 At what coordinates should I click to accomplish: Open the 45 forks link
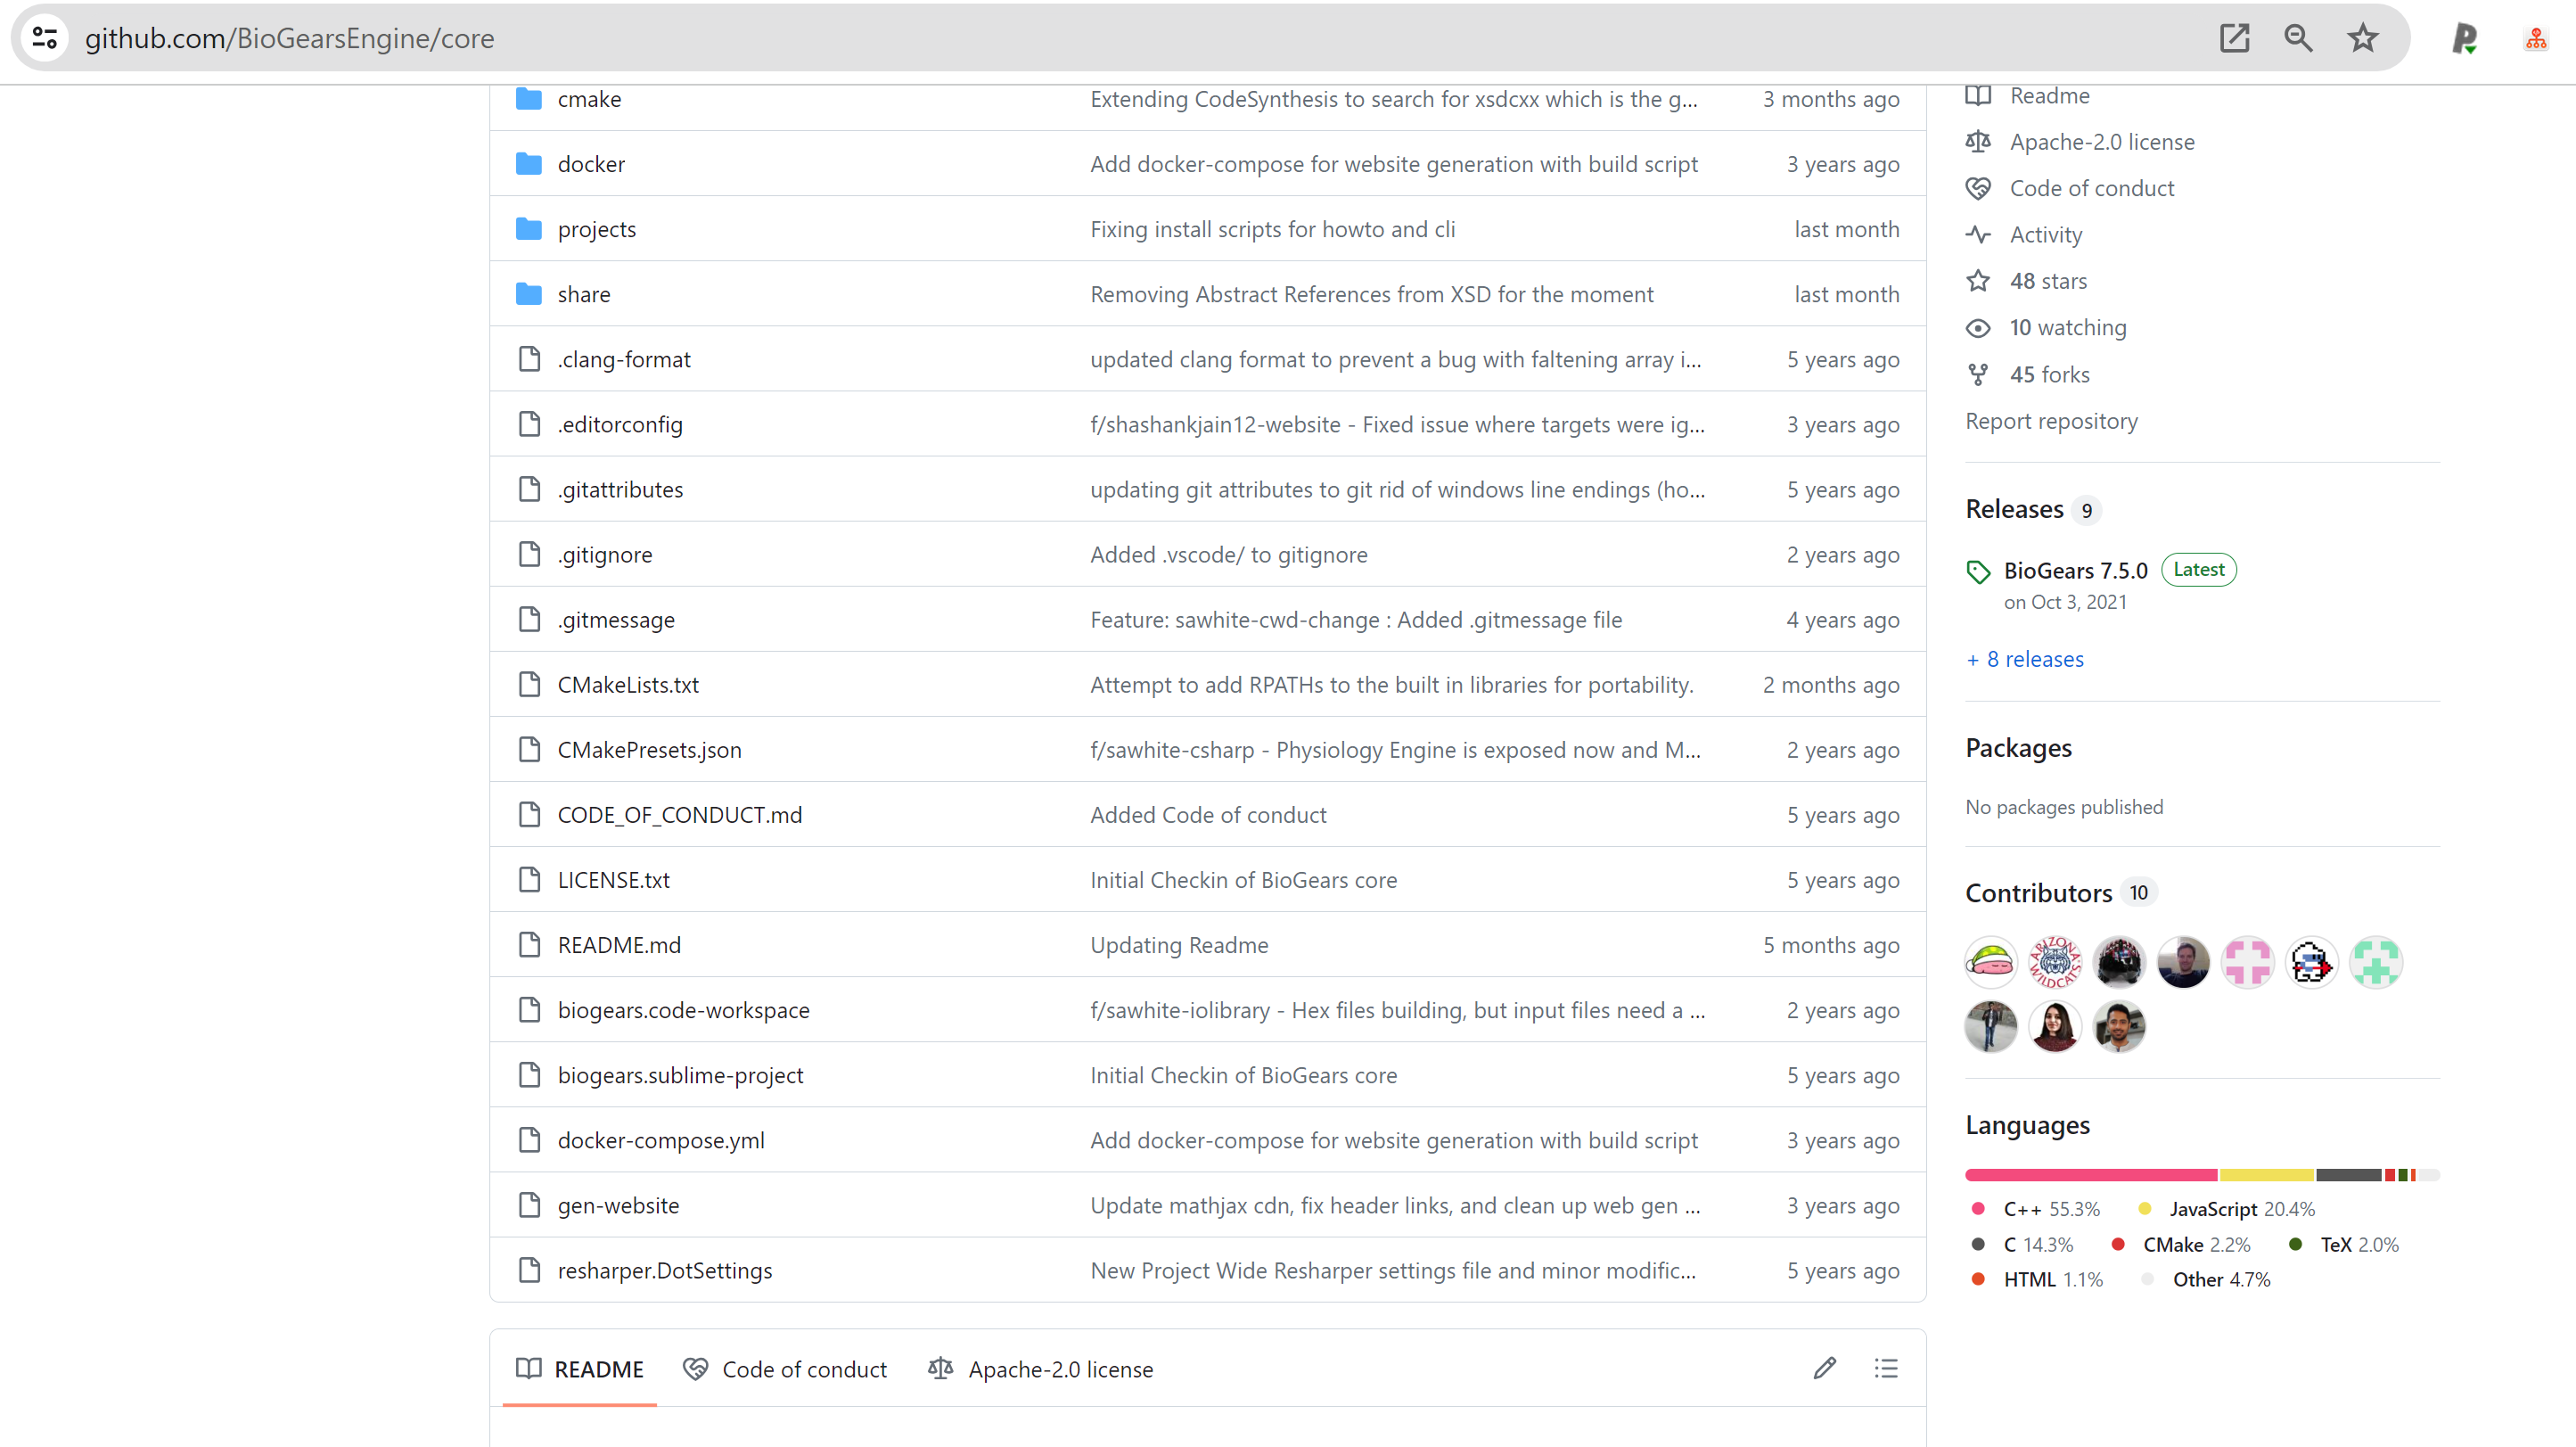tap(2049, 375)
